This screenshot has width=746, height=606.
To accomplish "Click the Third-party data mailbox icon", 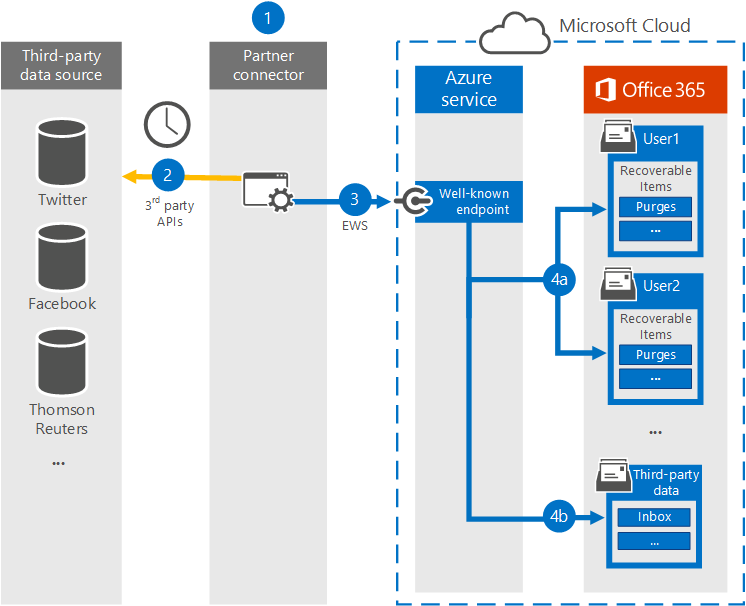I will coord(614,475).
